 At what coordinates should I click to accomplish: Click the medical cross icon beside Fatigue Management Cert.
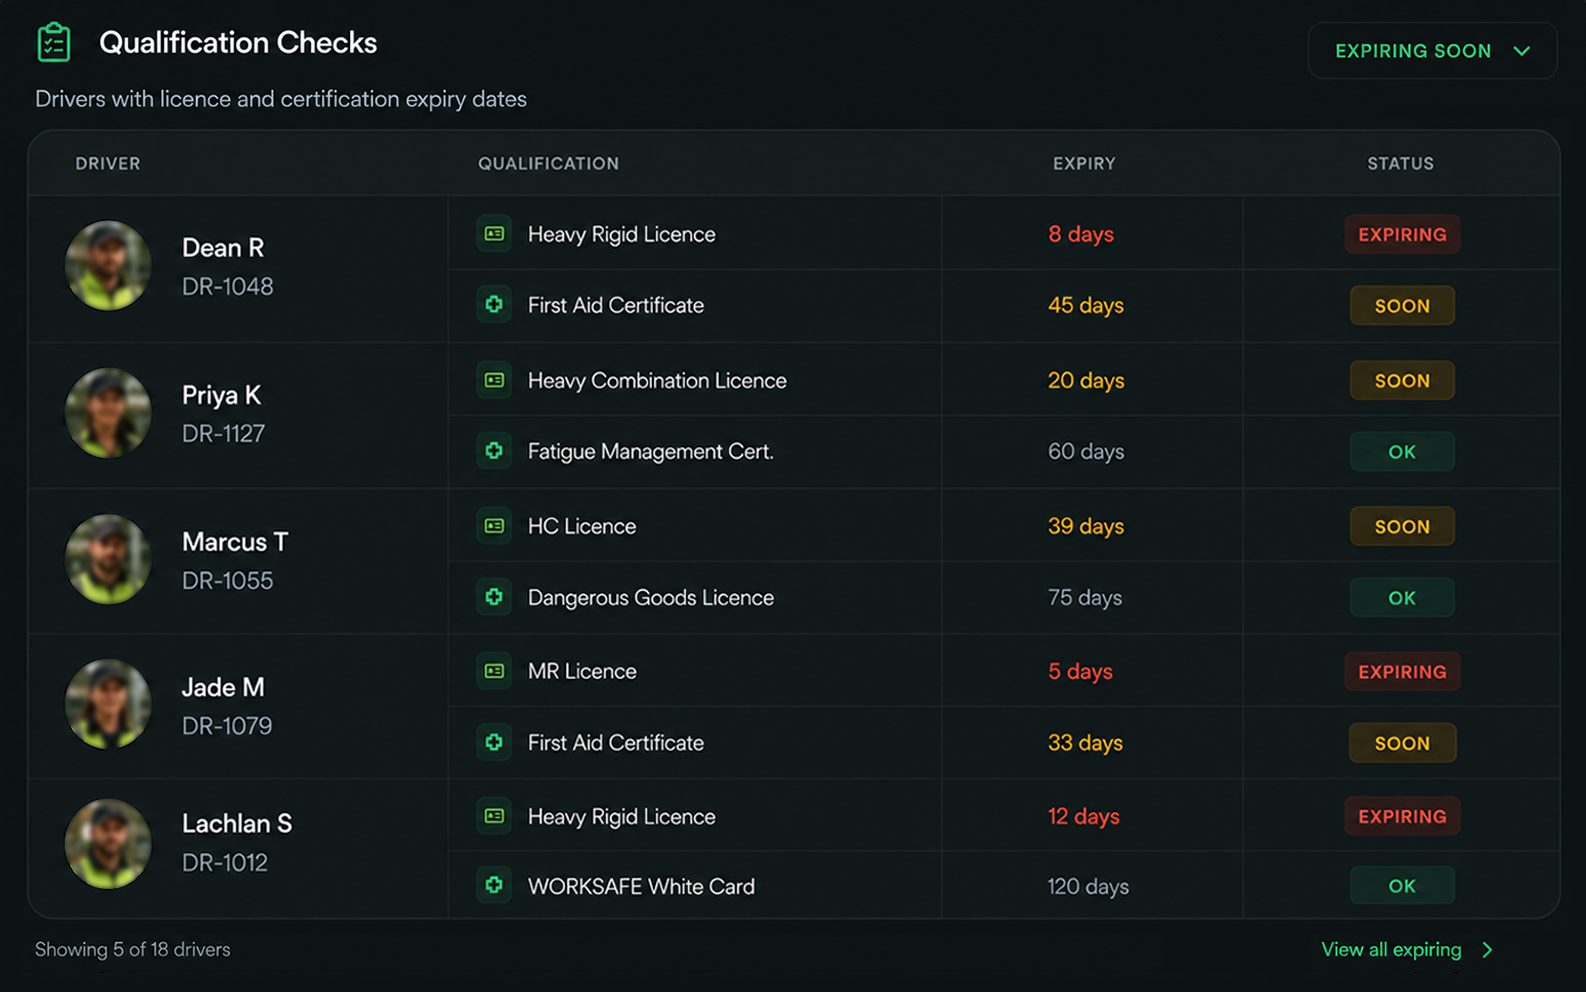(494, 451)
